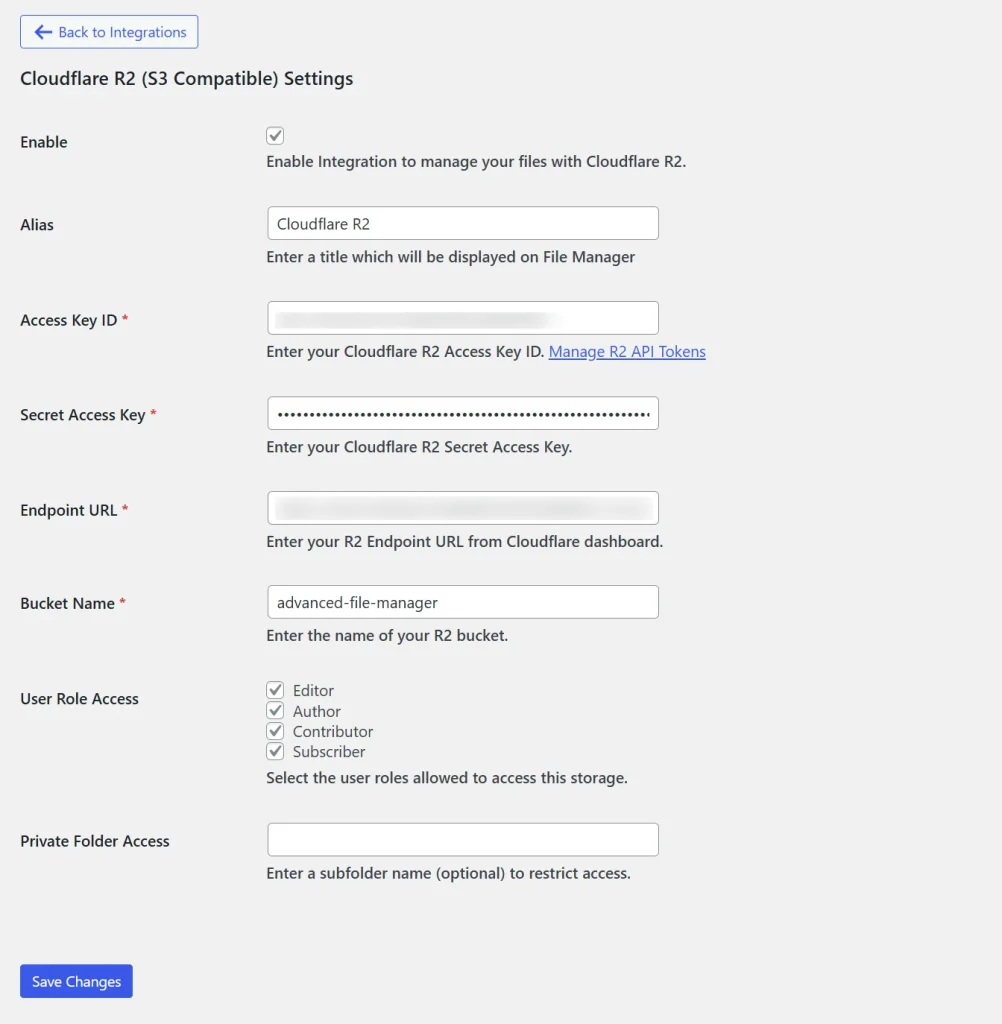Focus the Alias input field
The image size is (1002, 1024).
coord(462,223)
